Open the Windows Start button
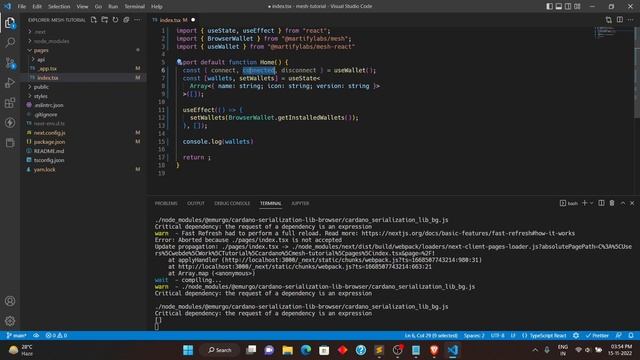The image size is (640, 360). (x=188, y=350)
